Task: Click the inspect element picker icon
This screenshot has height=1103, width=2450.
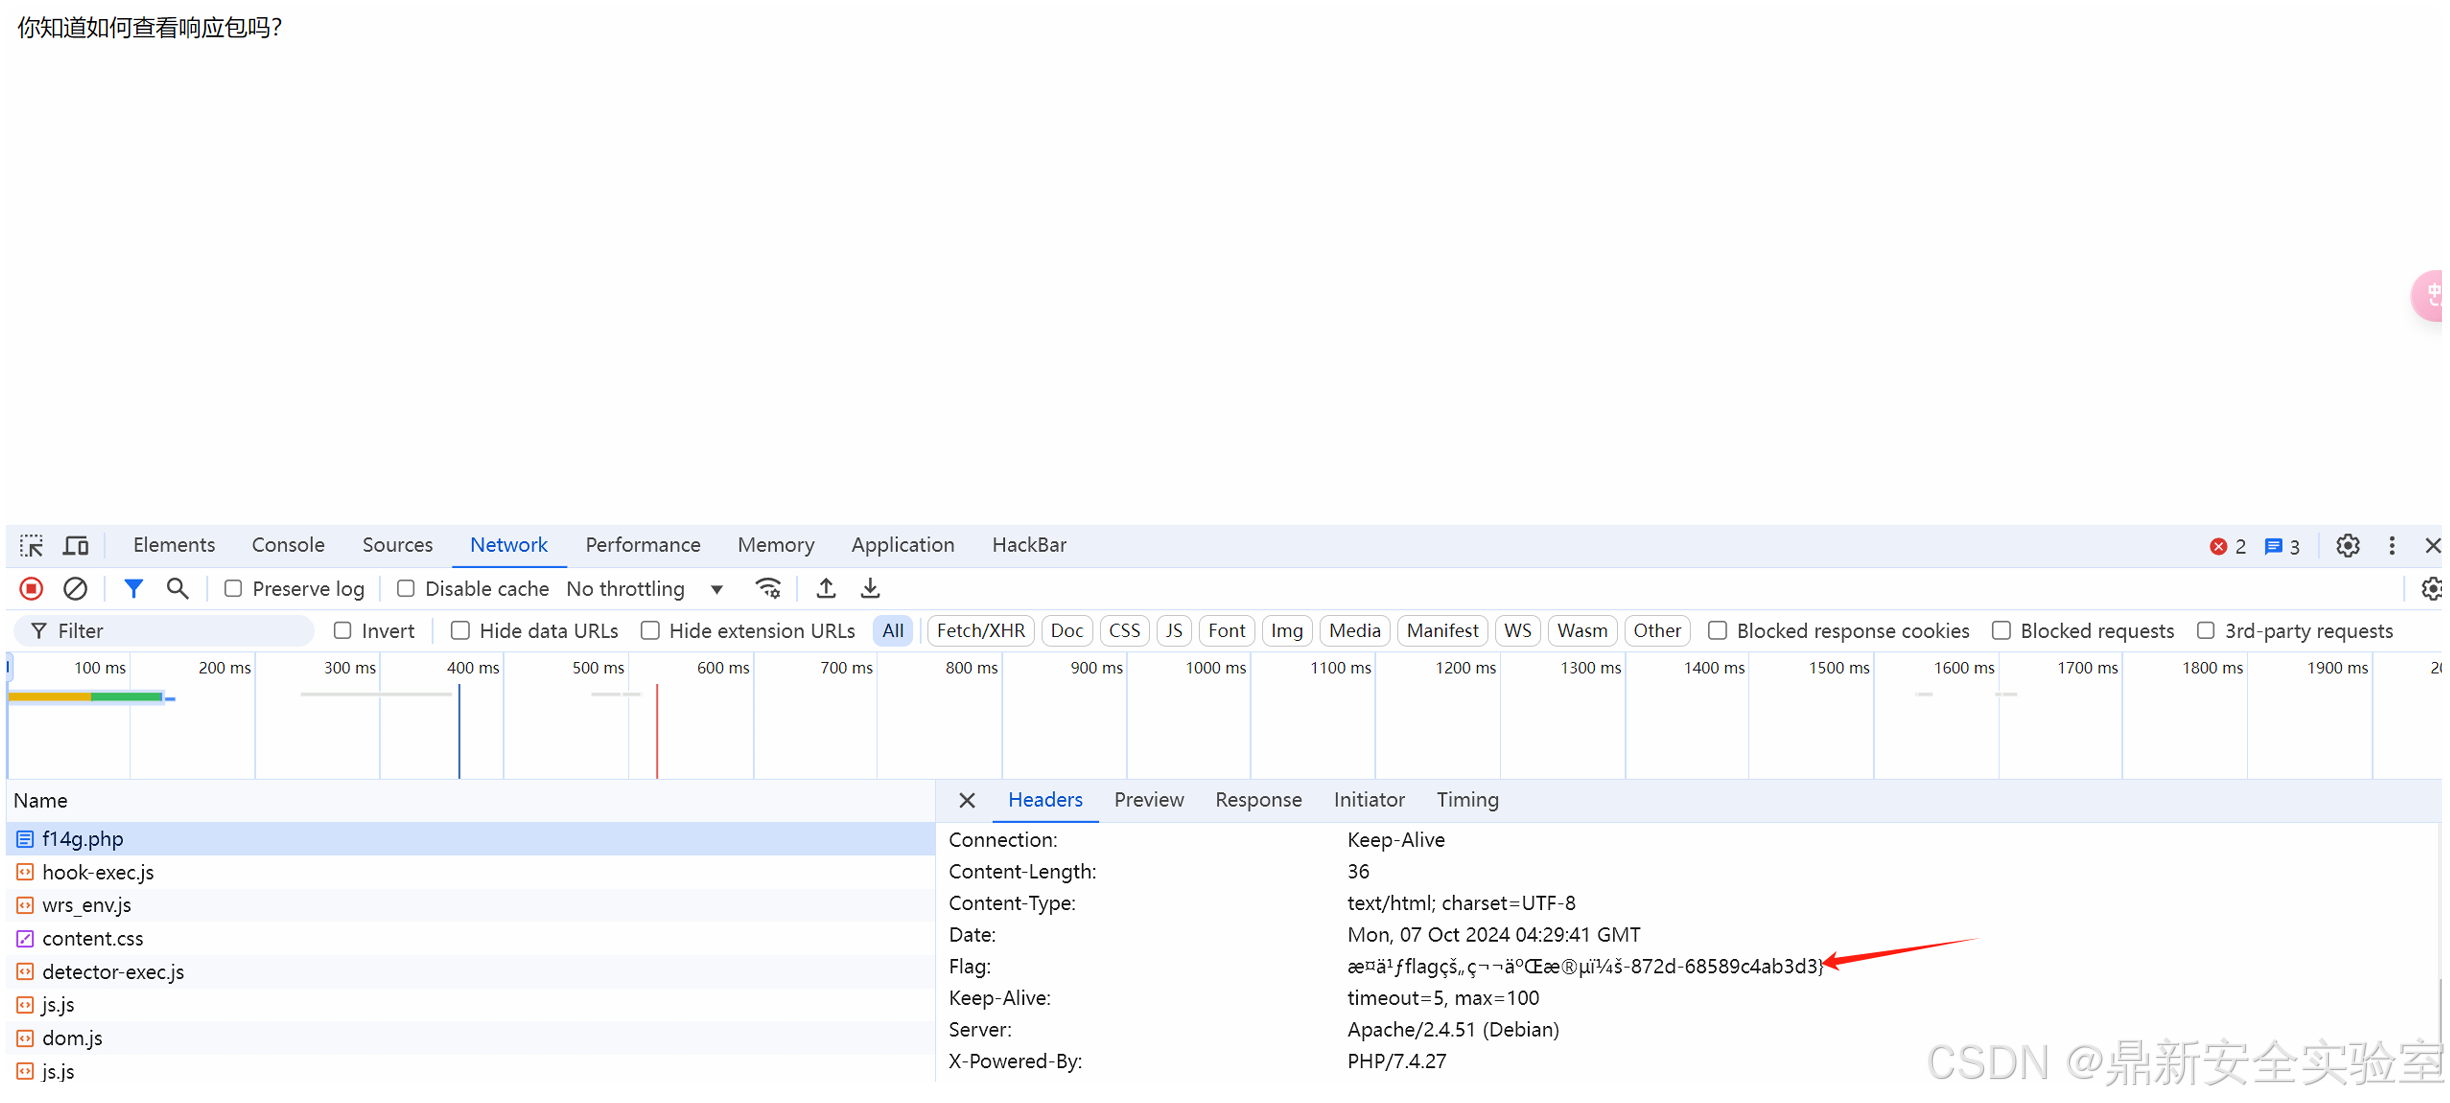Action: [31, 546]
